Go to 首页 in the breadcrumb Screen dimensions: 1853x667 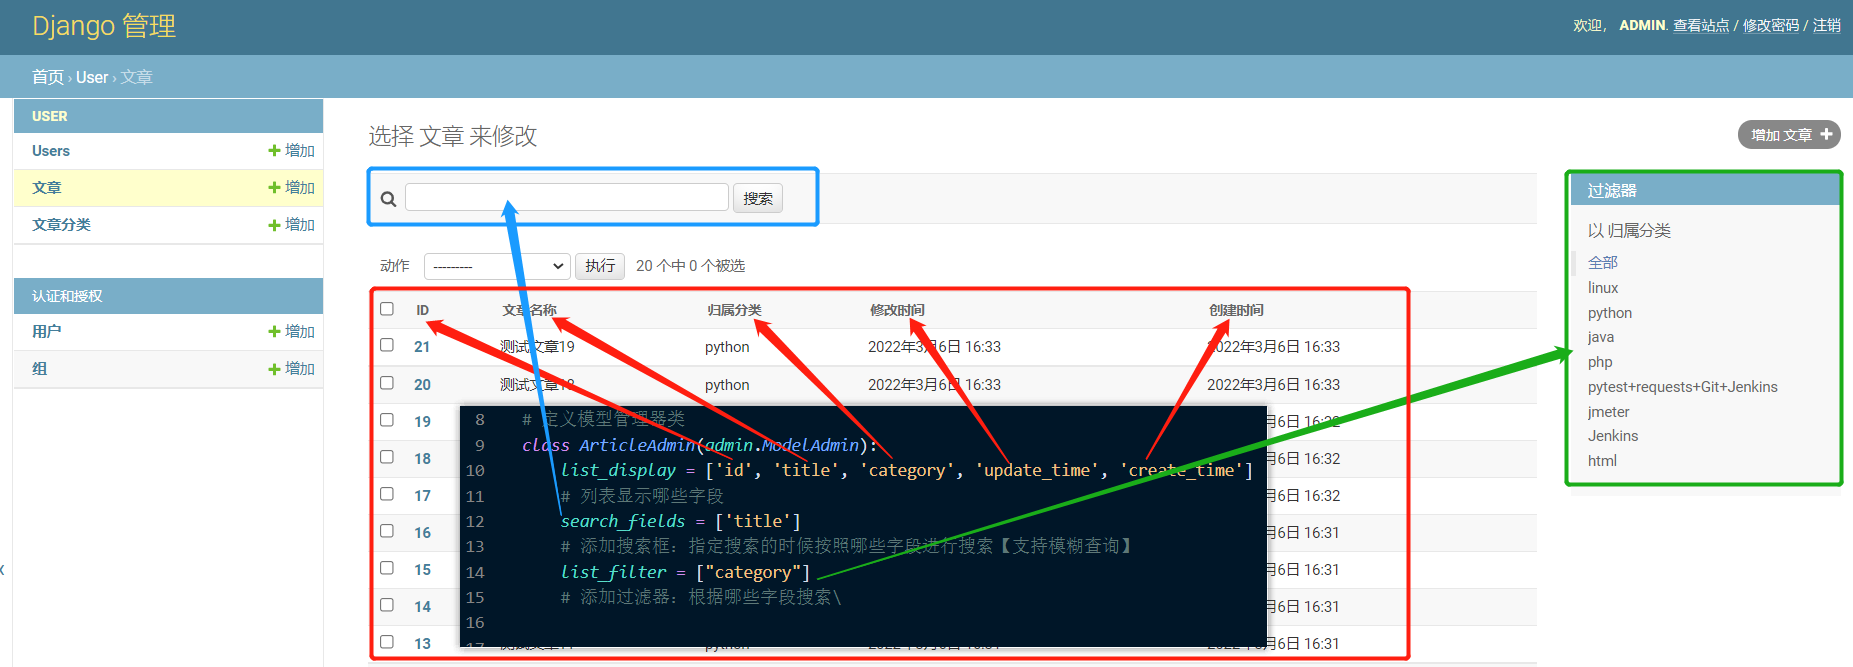[48, 77]
